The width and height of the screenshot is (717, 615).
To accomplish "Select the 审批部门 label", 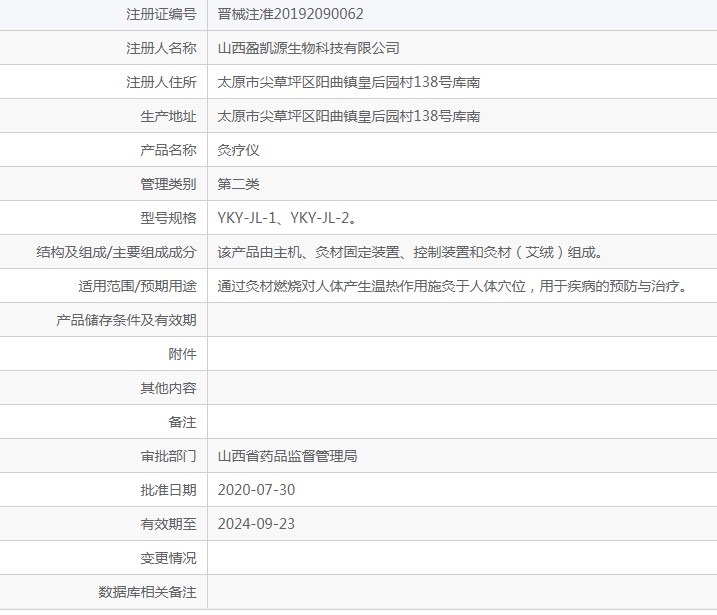I will point(168,456).
